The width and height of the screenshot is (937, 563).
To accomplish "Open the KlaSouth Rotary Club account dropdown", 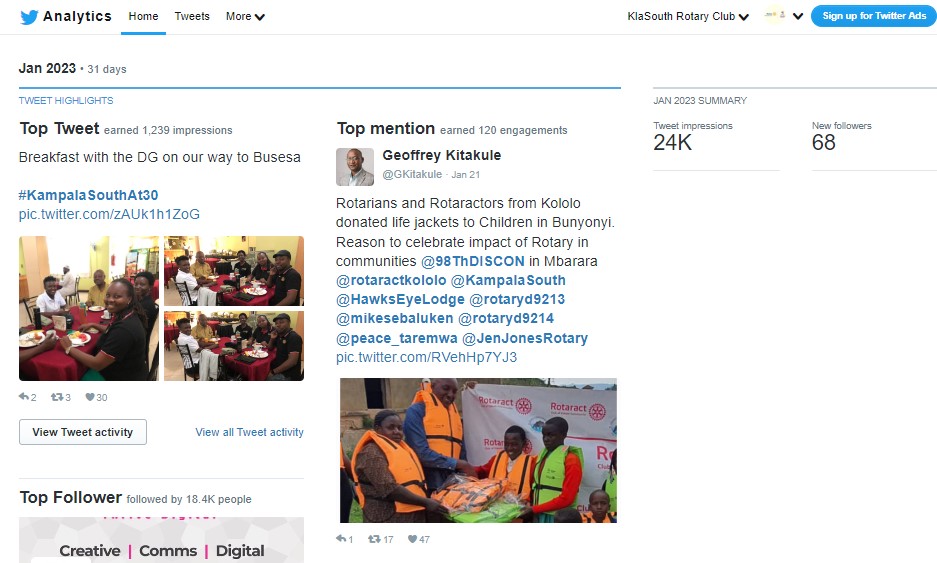I will pyautogui.click(x=688, y=17).
